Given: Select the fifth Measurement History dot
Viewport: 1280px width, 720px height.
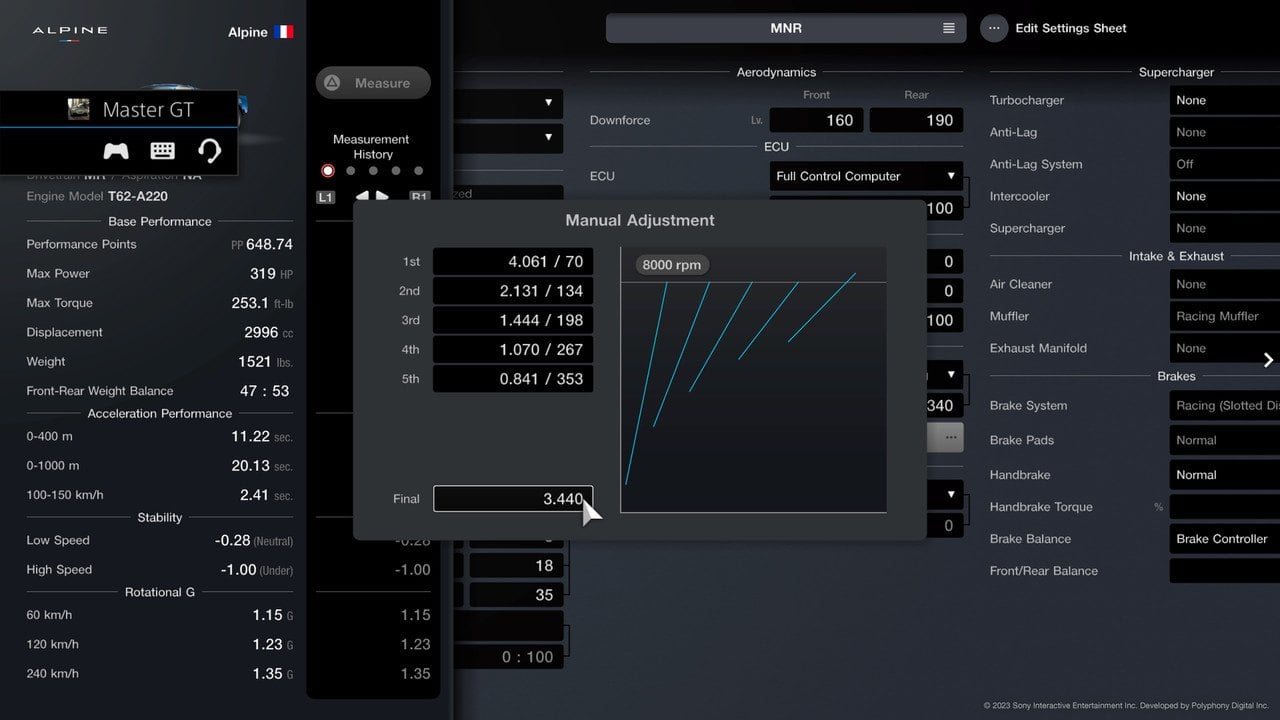Looking at the screenshot, I should coord(418,171).
